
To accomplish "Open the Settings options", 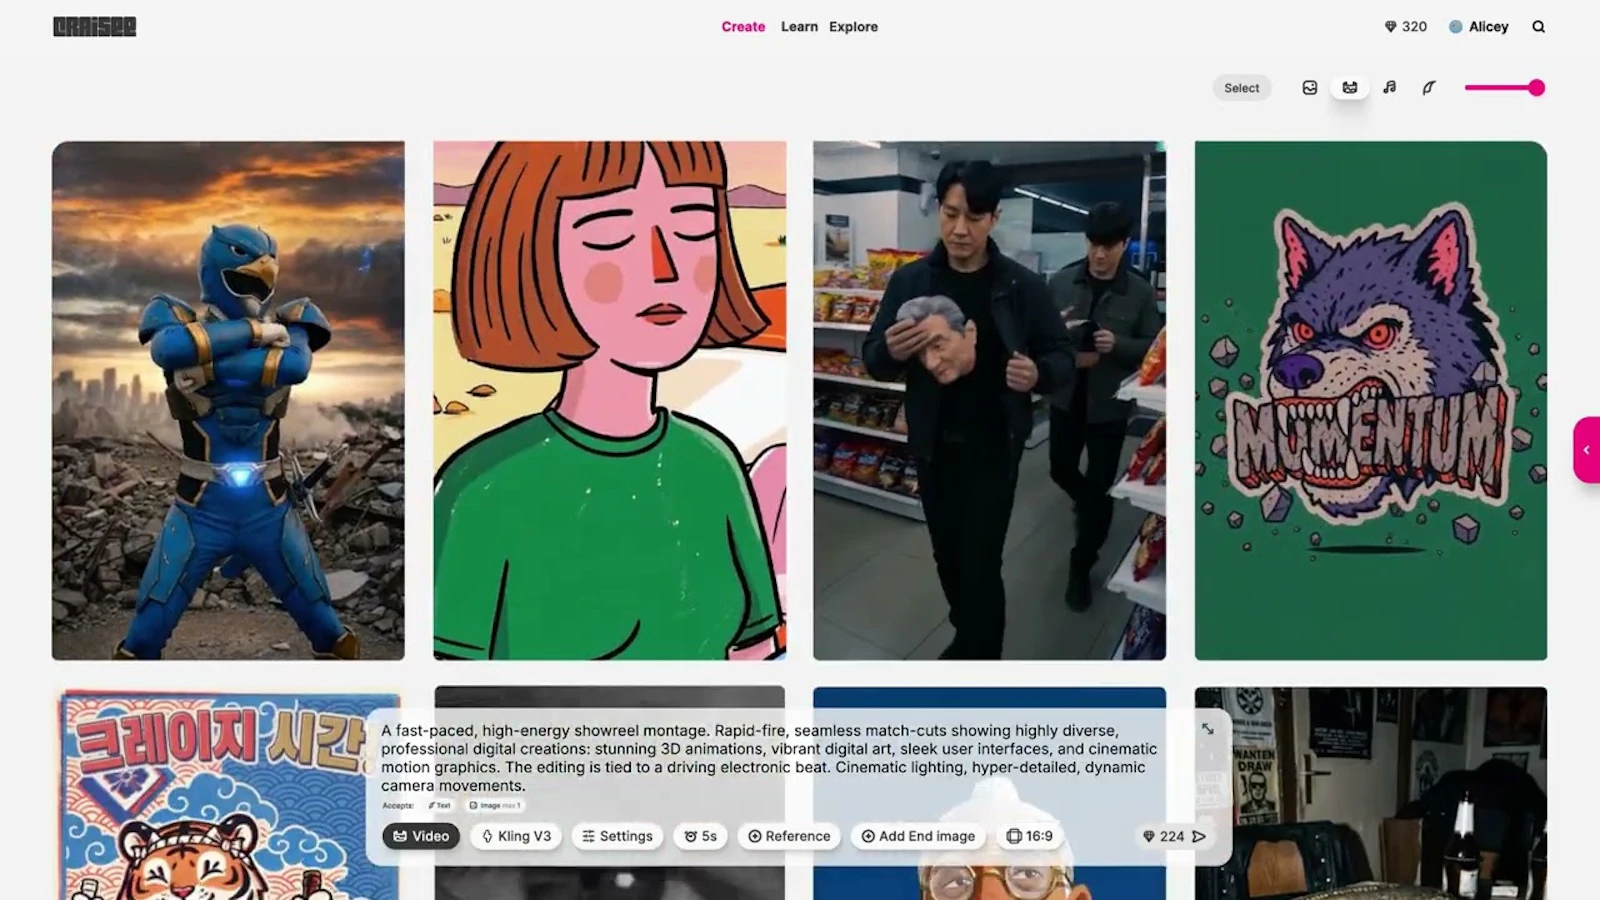I will point(617,836).
